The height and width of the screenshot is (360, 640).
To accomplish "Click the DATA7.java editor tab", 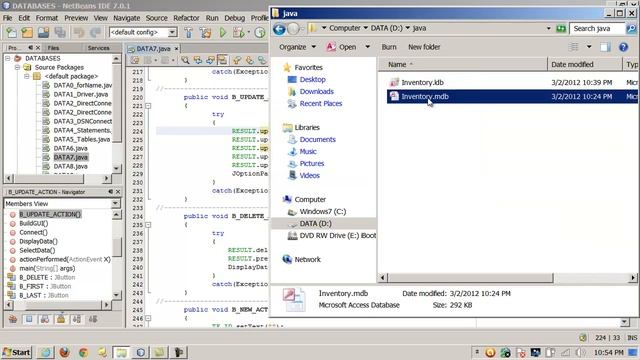I will (153, 49).
